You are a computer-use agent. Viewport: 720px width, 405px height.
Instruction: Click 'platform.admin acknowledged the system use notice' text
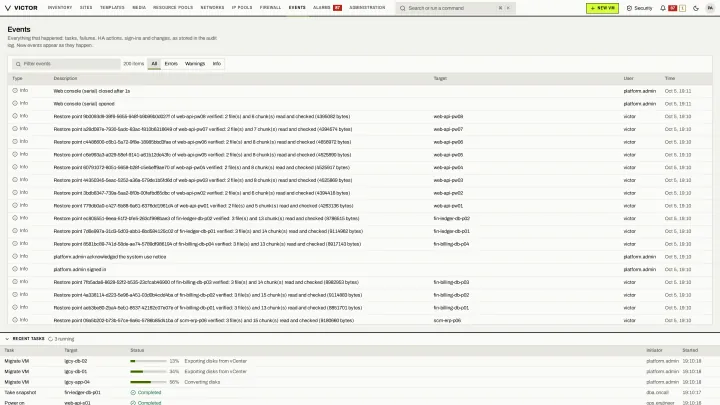pos(110,257)
